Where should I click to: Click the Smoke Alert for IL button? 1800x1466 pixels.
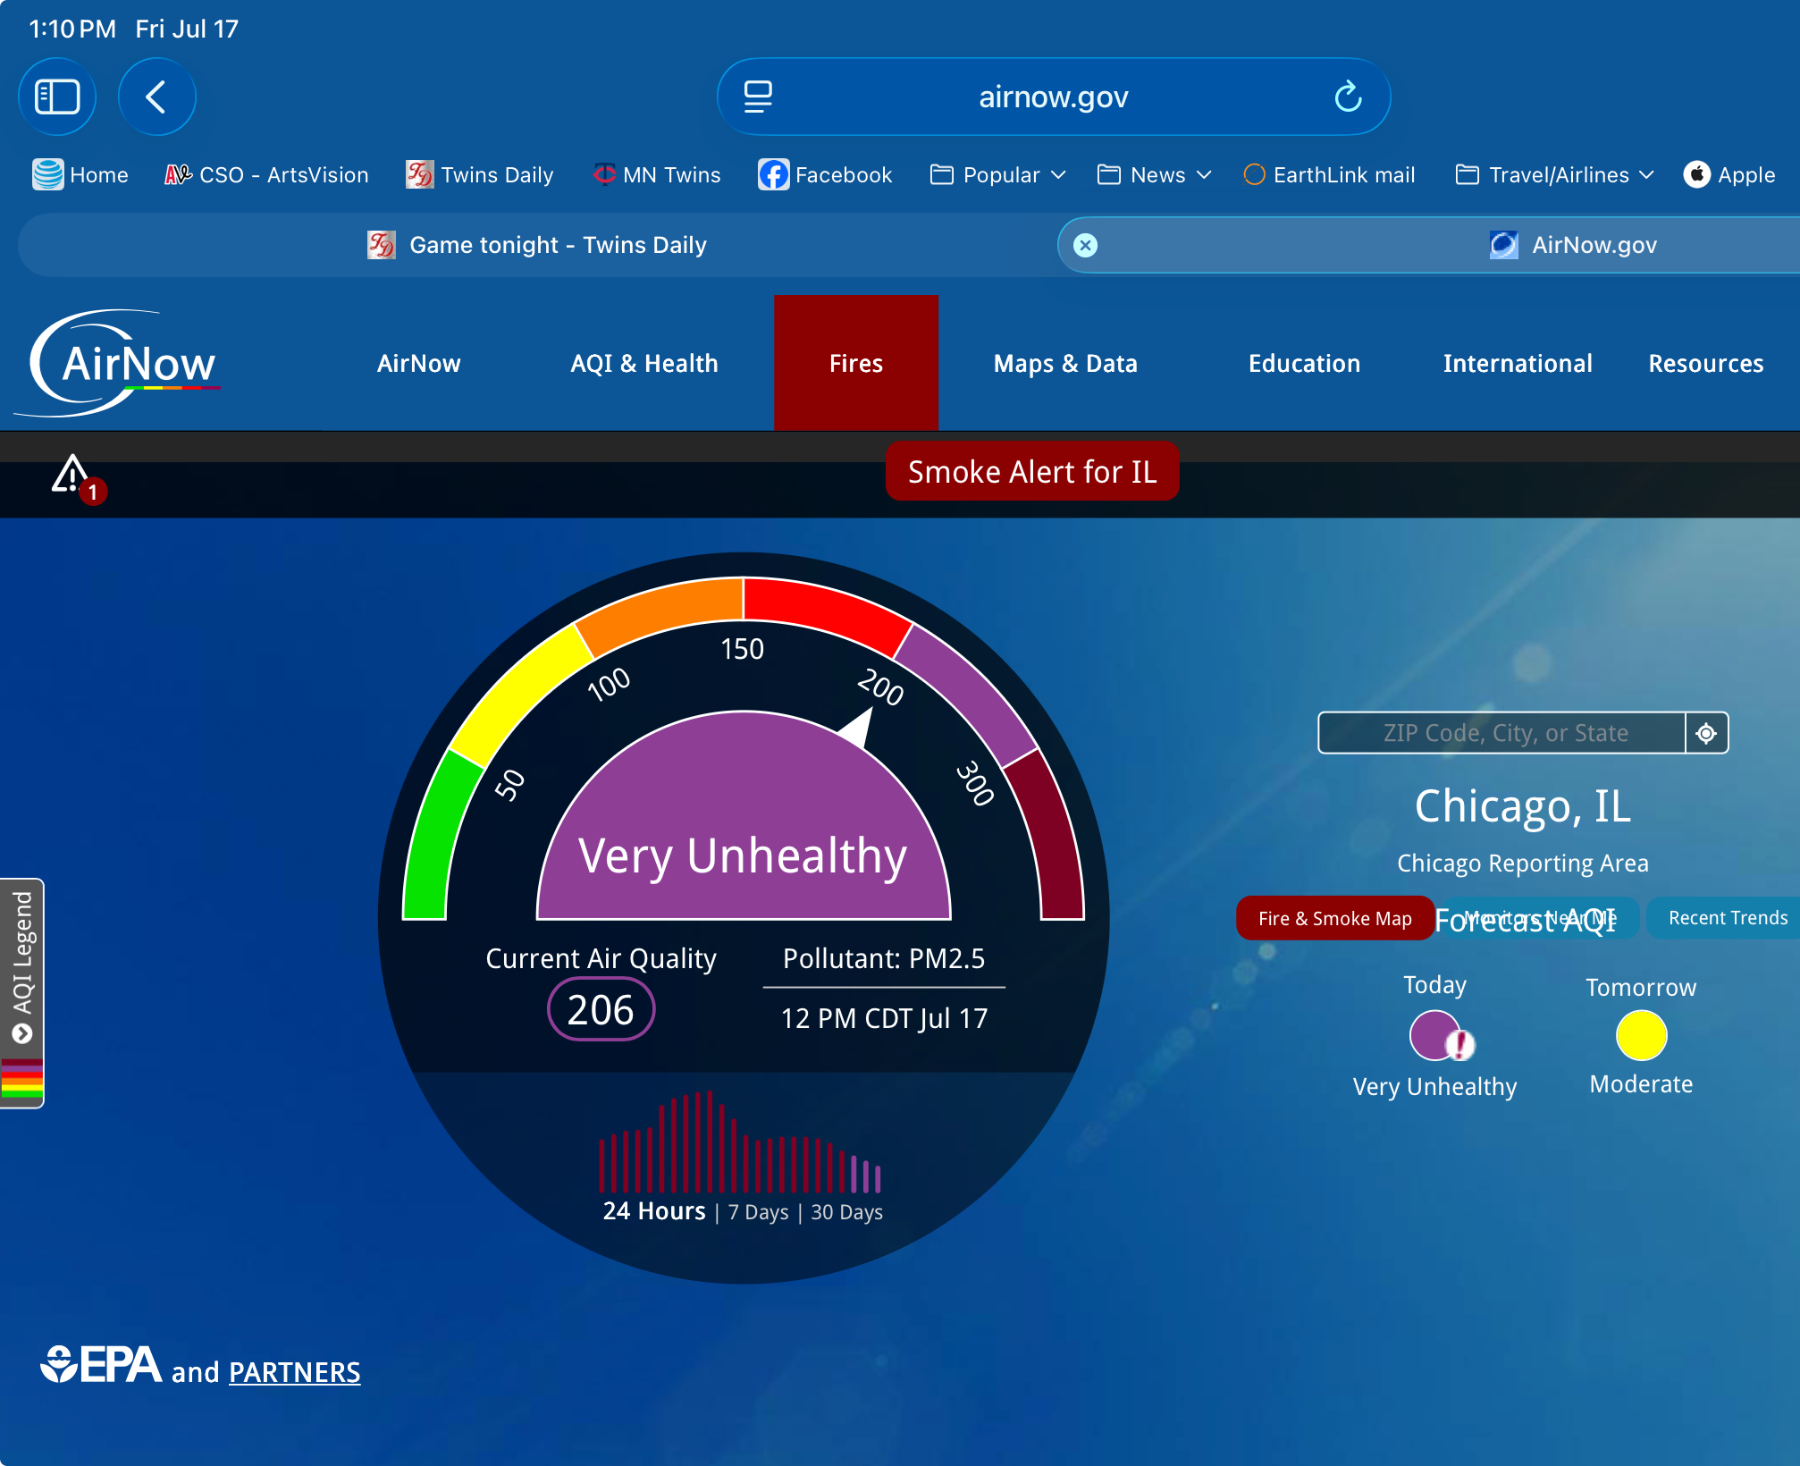[x=1032, y=471]
